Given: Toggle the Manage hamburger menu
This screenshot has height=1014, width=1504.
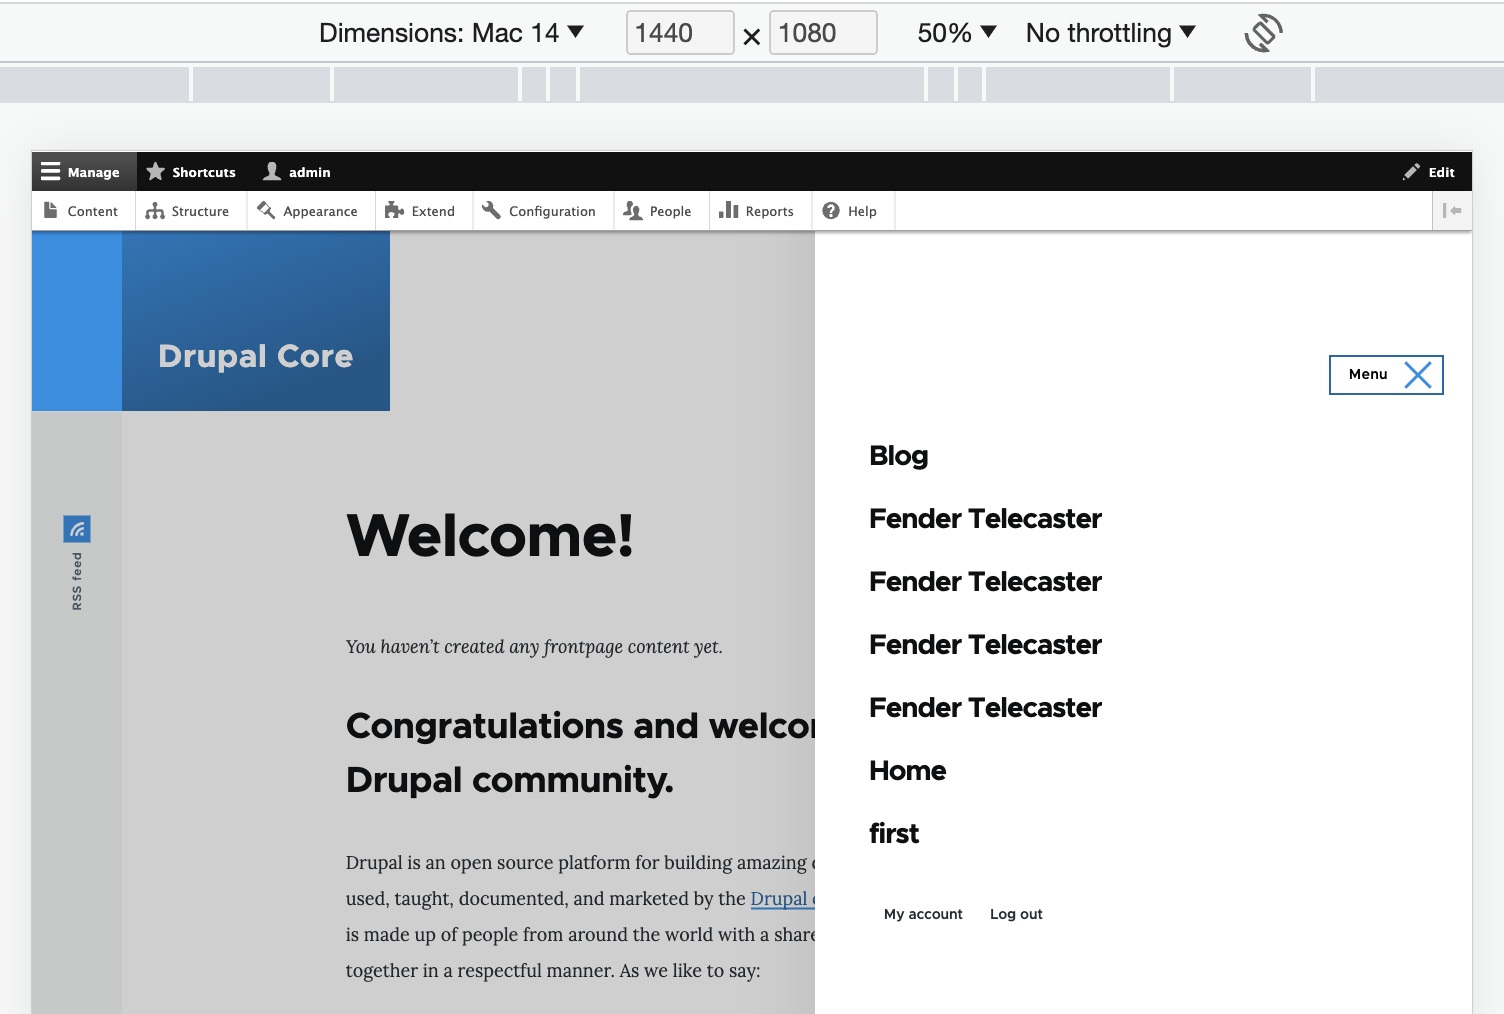Looking at the screenshot, I should click(52, 171).
